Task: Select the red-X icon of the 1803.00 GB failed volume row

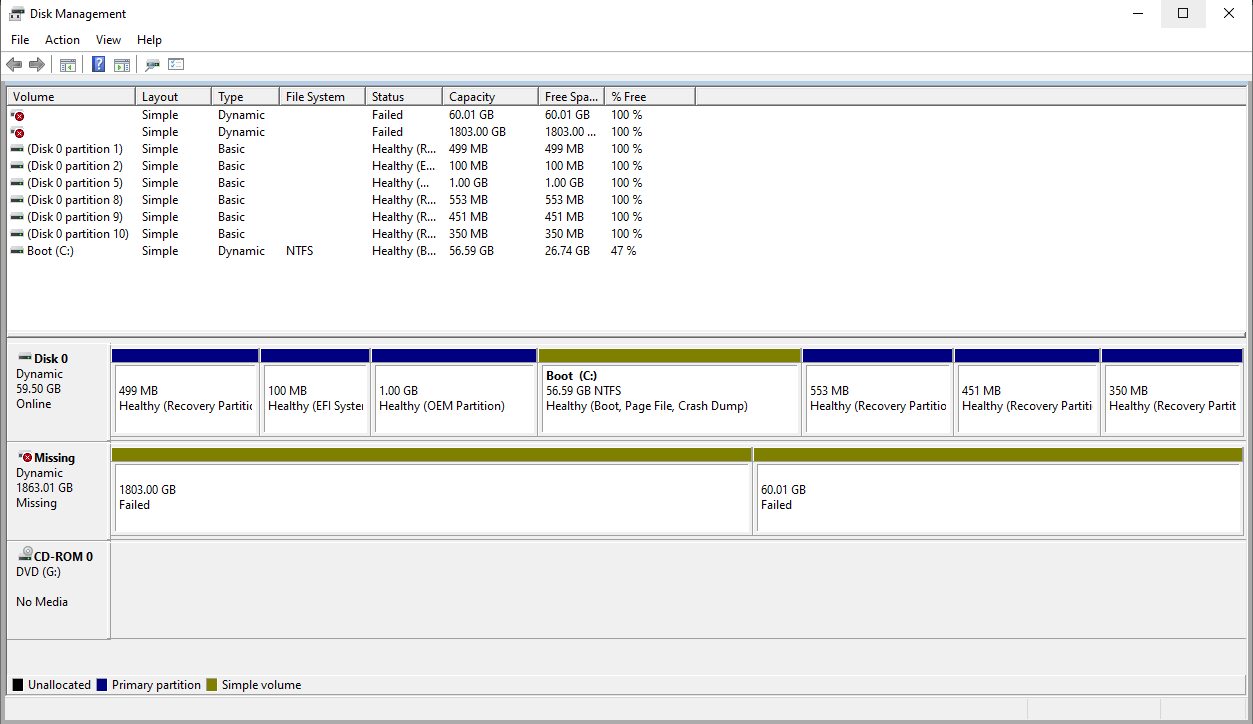Action: (x=17, y=133)
